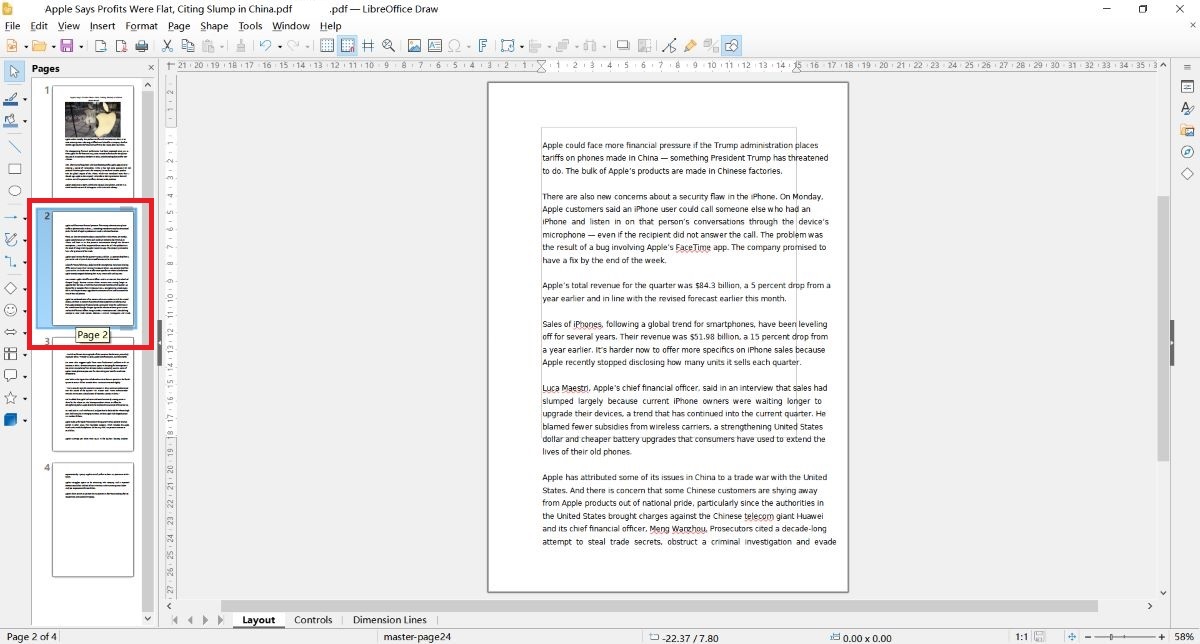Toggle Snap to Grid button
Image resolution: width=1200 pixels, height=644 pixels.
pyautogui.click(x=347, y=46)
